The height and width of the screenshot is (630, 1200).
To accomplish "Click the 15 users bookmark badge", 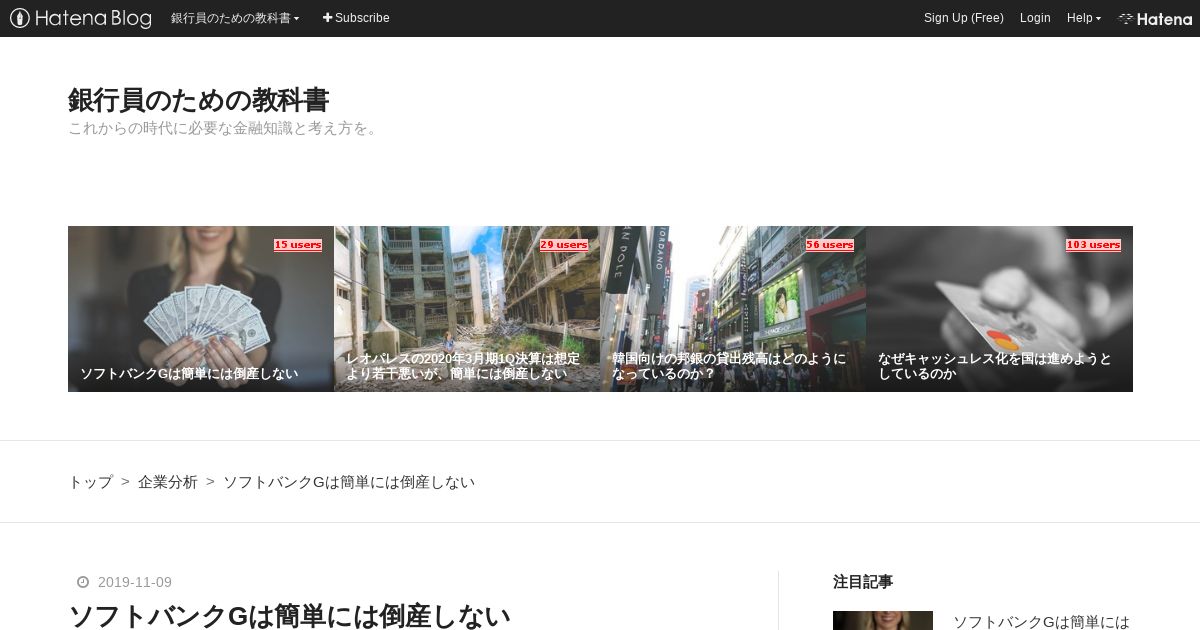I will point(298,245).
